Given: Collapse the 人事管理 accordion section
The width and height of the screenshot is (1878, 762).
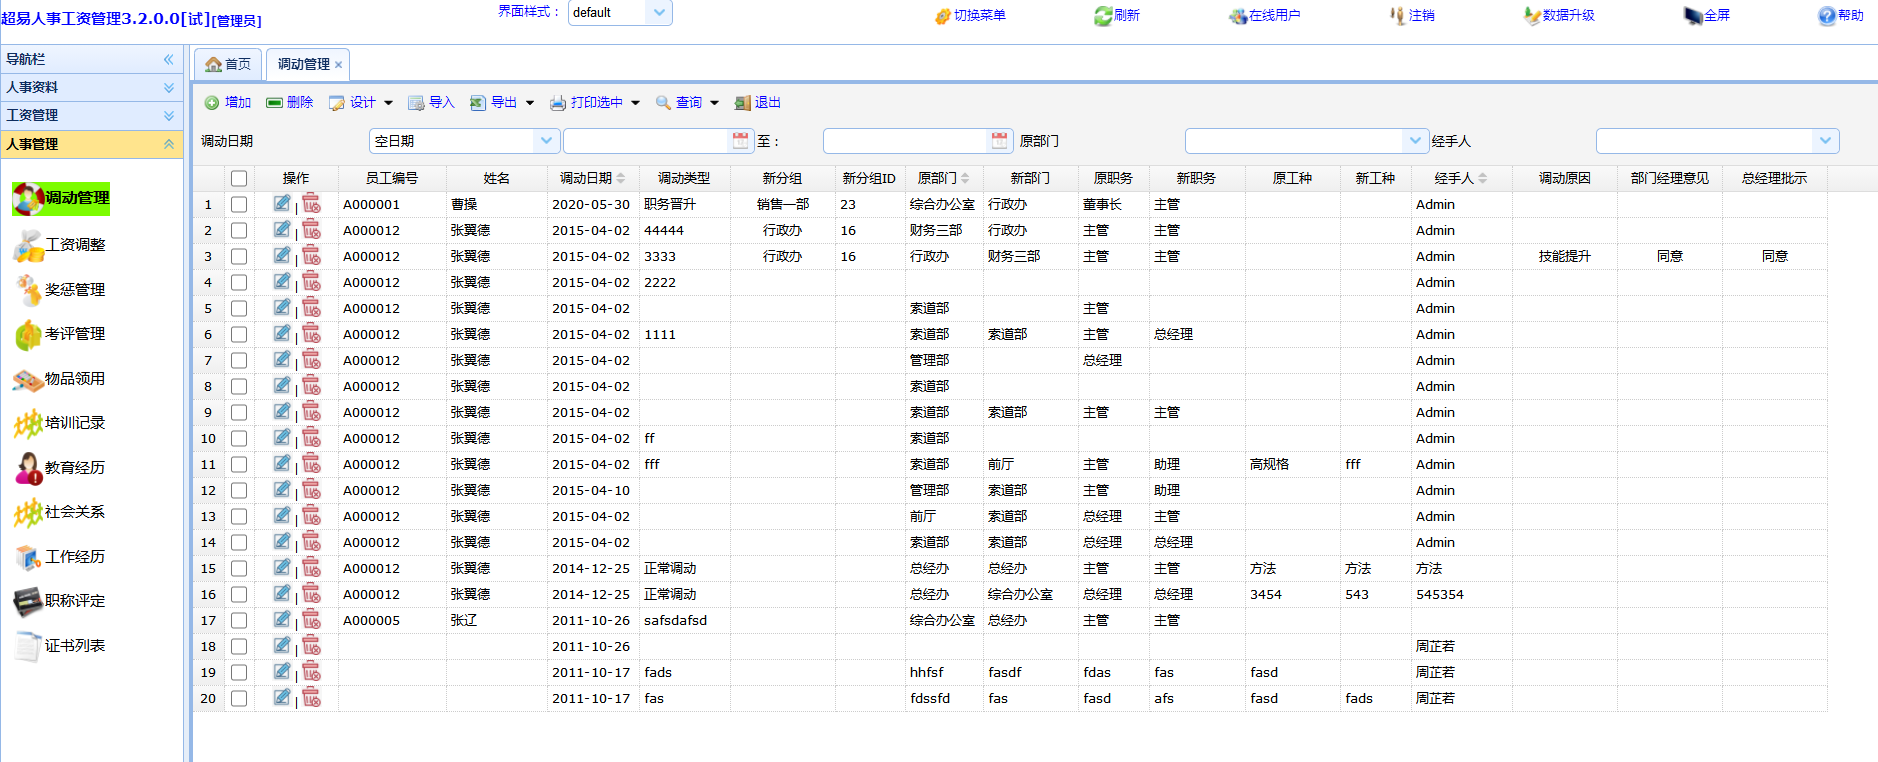Looking at the screenshot, I should (x=169, y=144).
